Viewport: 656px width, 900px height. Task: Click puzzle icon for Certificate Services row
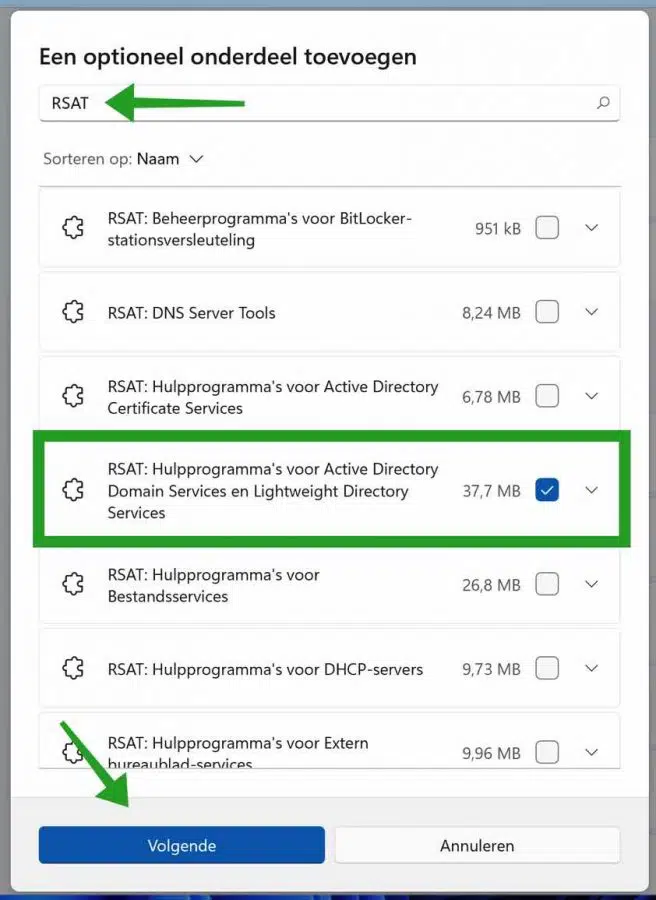(x=73, y=396)
